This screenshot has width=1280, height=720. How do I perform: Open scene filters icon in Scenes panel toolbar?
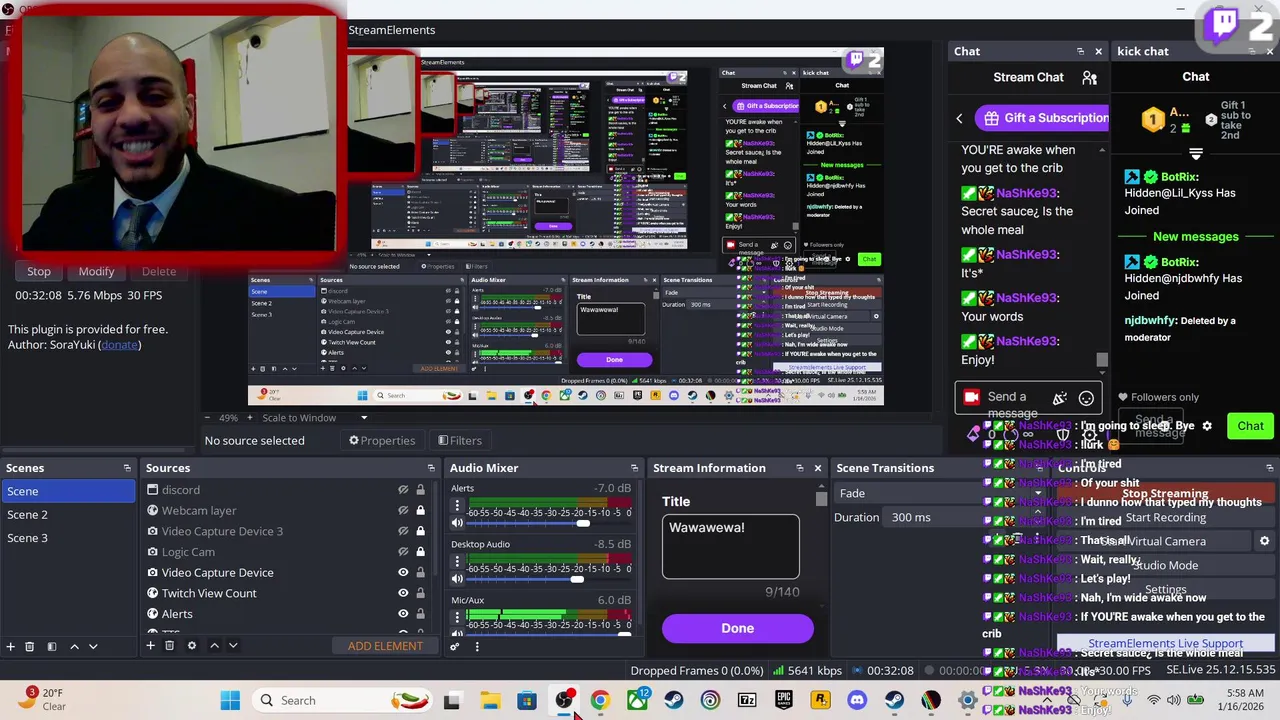[51, 646]
